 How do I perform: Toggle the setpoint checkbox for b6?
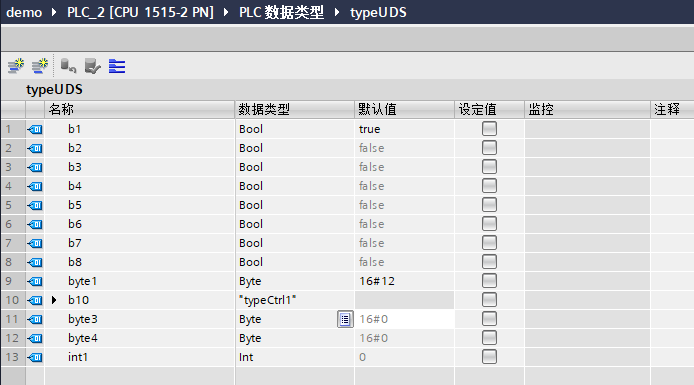click(x=489, y=224)
